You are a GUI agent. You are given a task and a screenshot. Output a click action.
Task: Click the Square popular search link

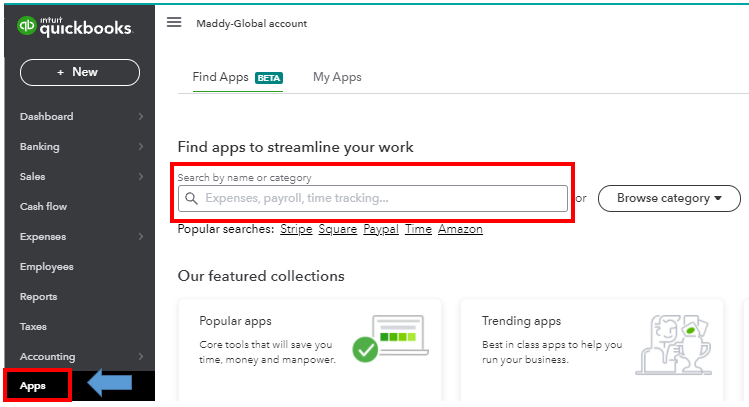click(x=338, y=229)
